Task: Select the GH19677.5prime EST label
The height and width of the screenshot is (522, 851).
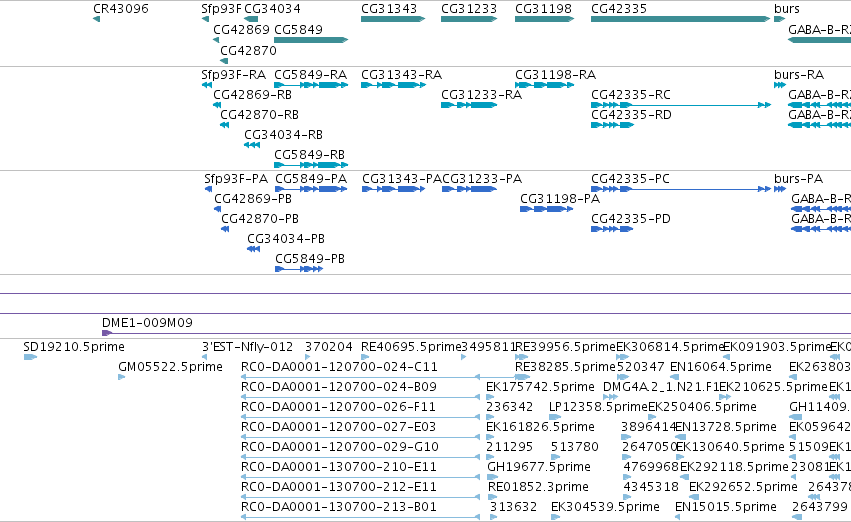Action: [x=539, y=467]
